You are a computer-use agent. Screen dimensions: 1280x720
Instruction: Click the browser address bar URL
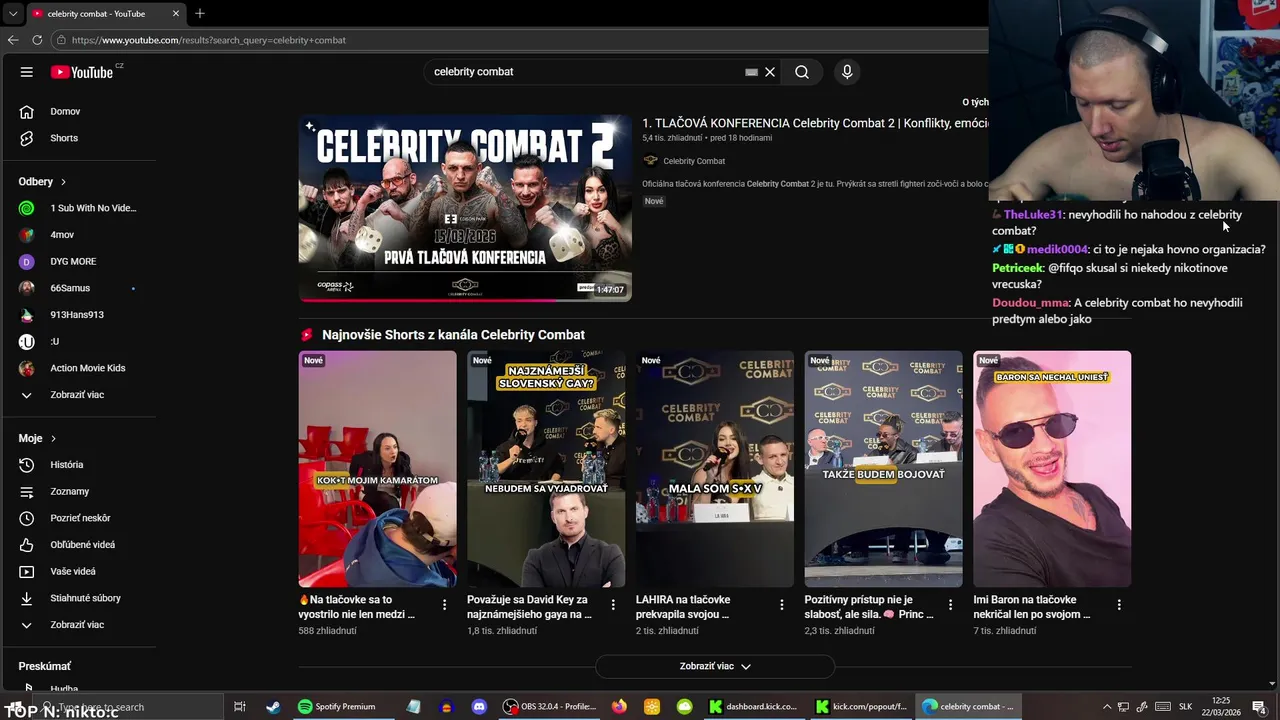pos(209,40)
